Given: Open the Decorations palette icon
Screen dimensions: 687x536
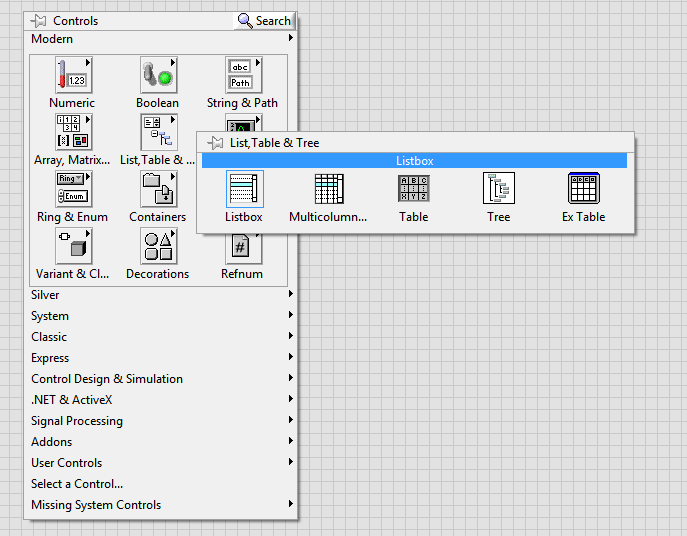Looking at the screenshot, I should (158, 246).
